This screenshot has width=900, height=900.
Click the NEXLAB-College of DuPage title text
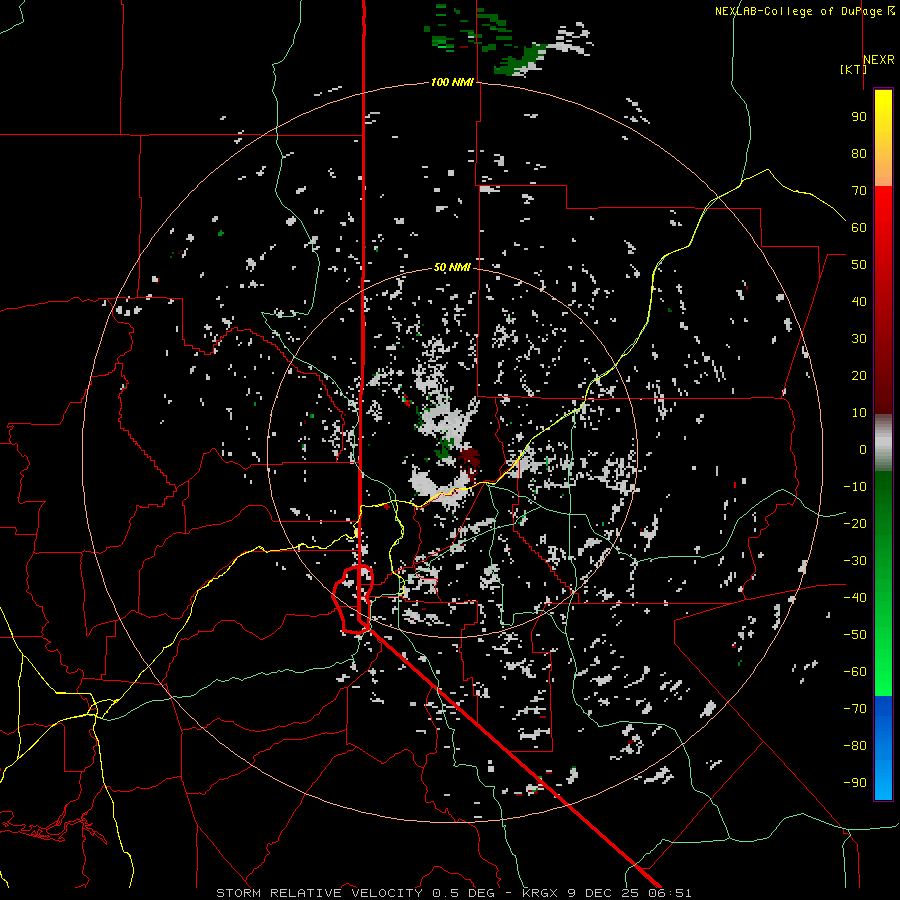(804, 11)
